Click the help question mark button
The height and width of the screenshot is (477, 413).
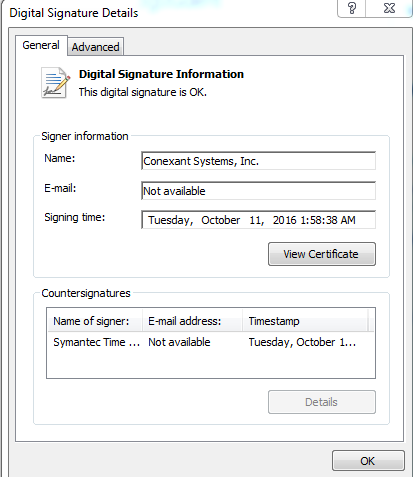352,8
